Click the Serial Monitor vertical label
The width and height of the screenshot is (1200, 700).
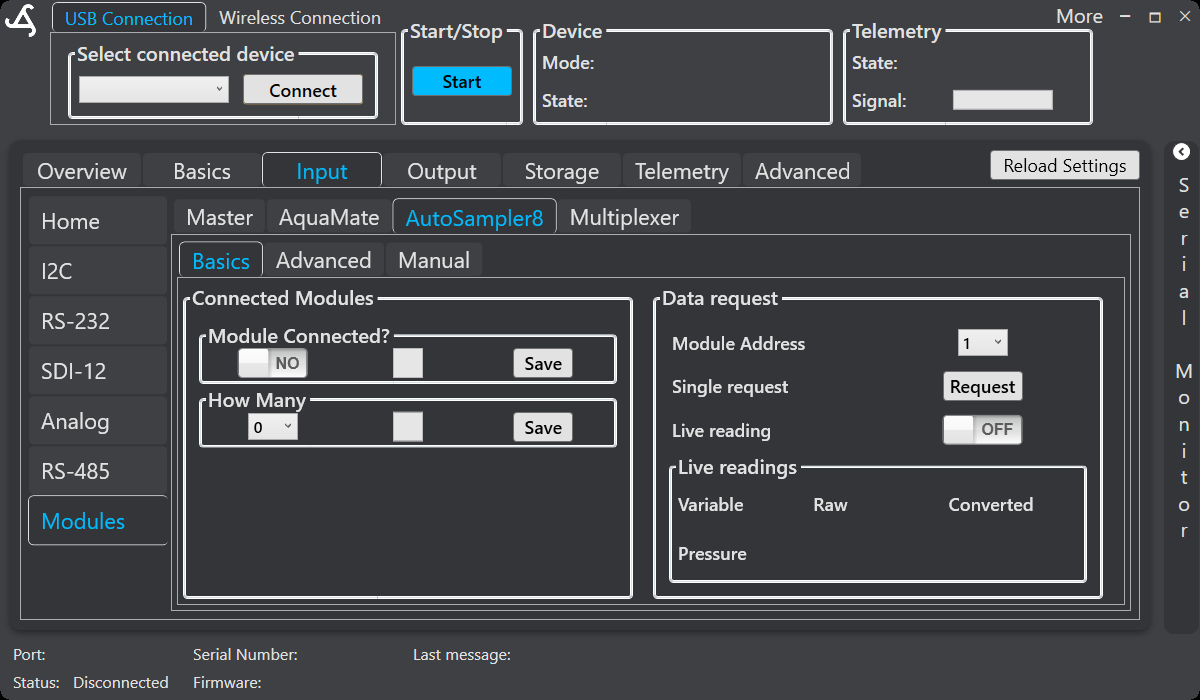[x=1183, y=358]
